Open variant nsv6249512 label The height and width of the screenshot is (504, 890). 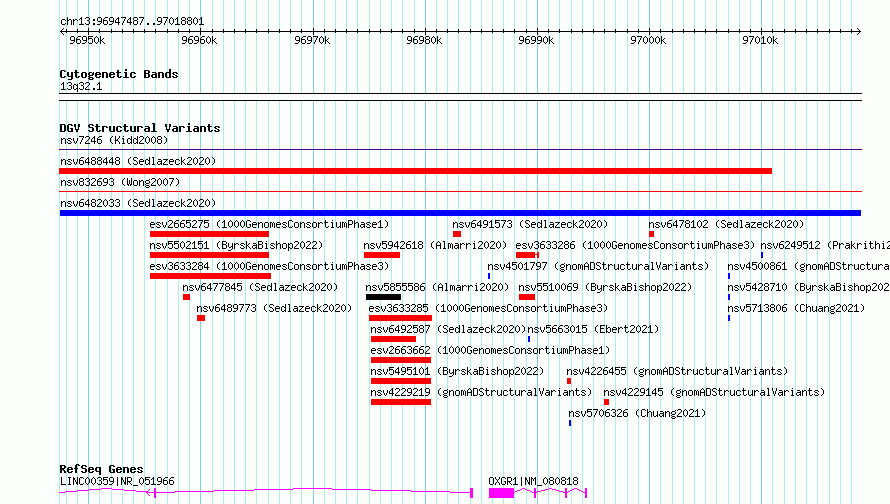[825, 245]
